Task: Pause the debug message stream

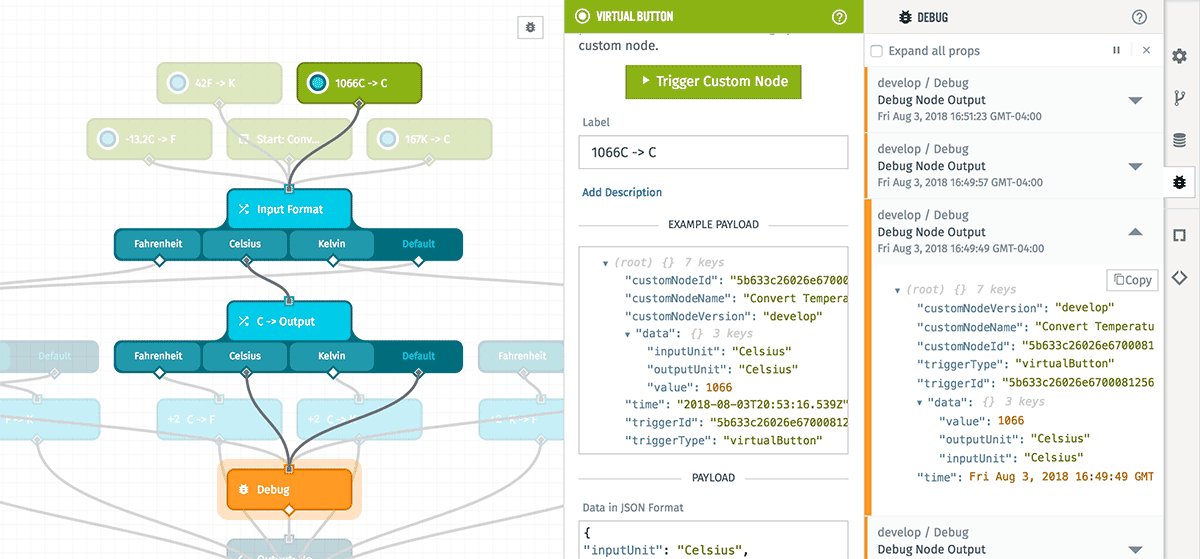Action: click(1117, 50)
